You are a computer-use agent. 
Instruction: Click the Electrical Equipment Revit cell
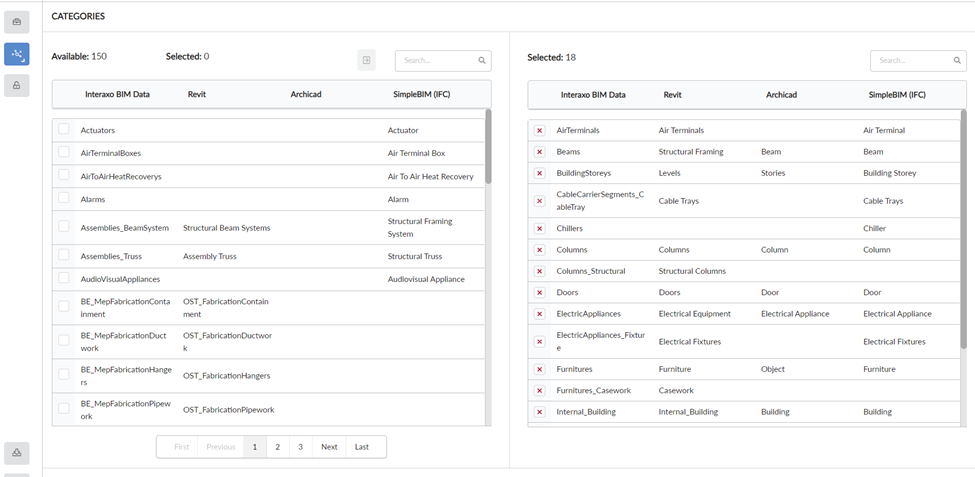695,314
